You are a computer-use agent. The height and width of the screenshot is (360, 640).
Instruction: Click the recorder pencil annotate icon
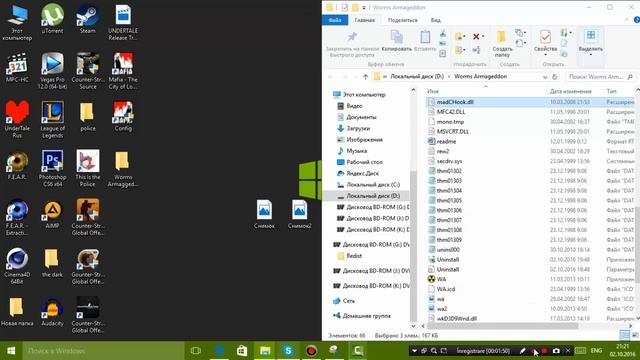[x=522, y=351]
